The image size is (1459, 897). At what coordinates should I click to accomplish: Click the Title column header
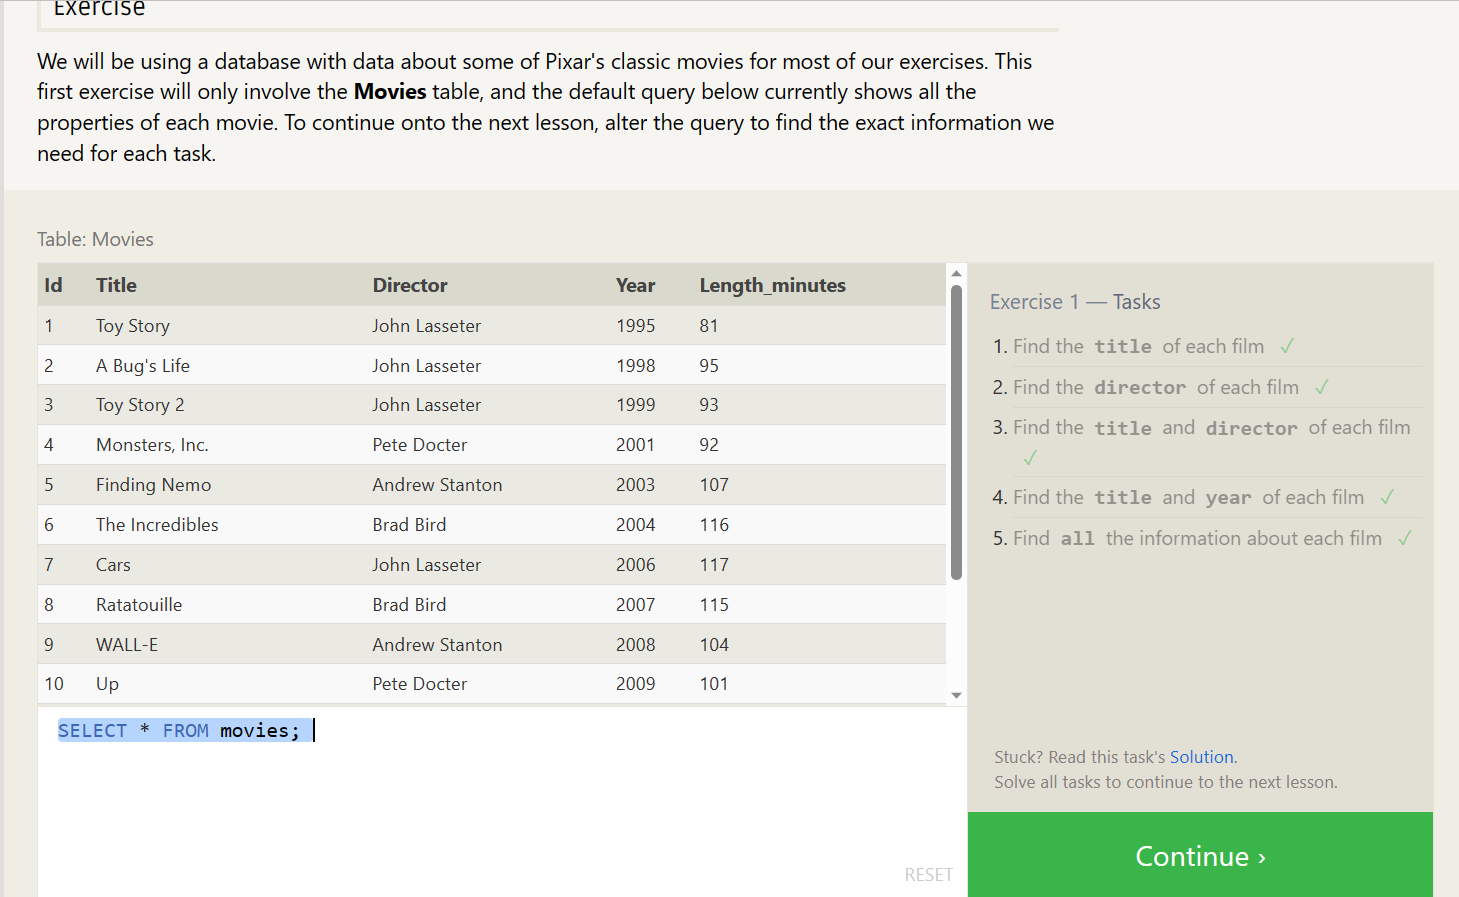(x=116, y=285)
